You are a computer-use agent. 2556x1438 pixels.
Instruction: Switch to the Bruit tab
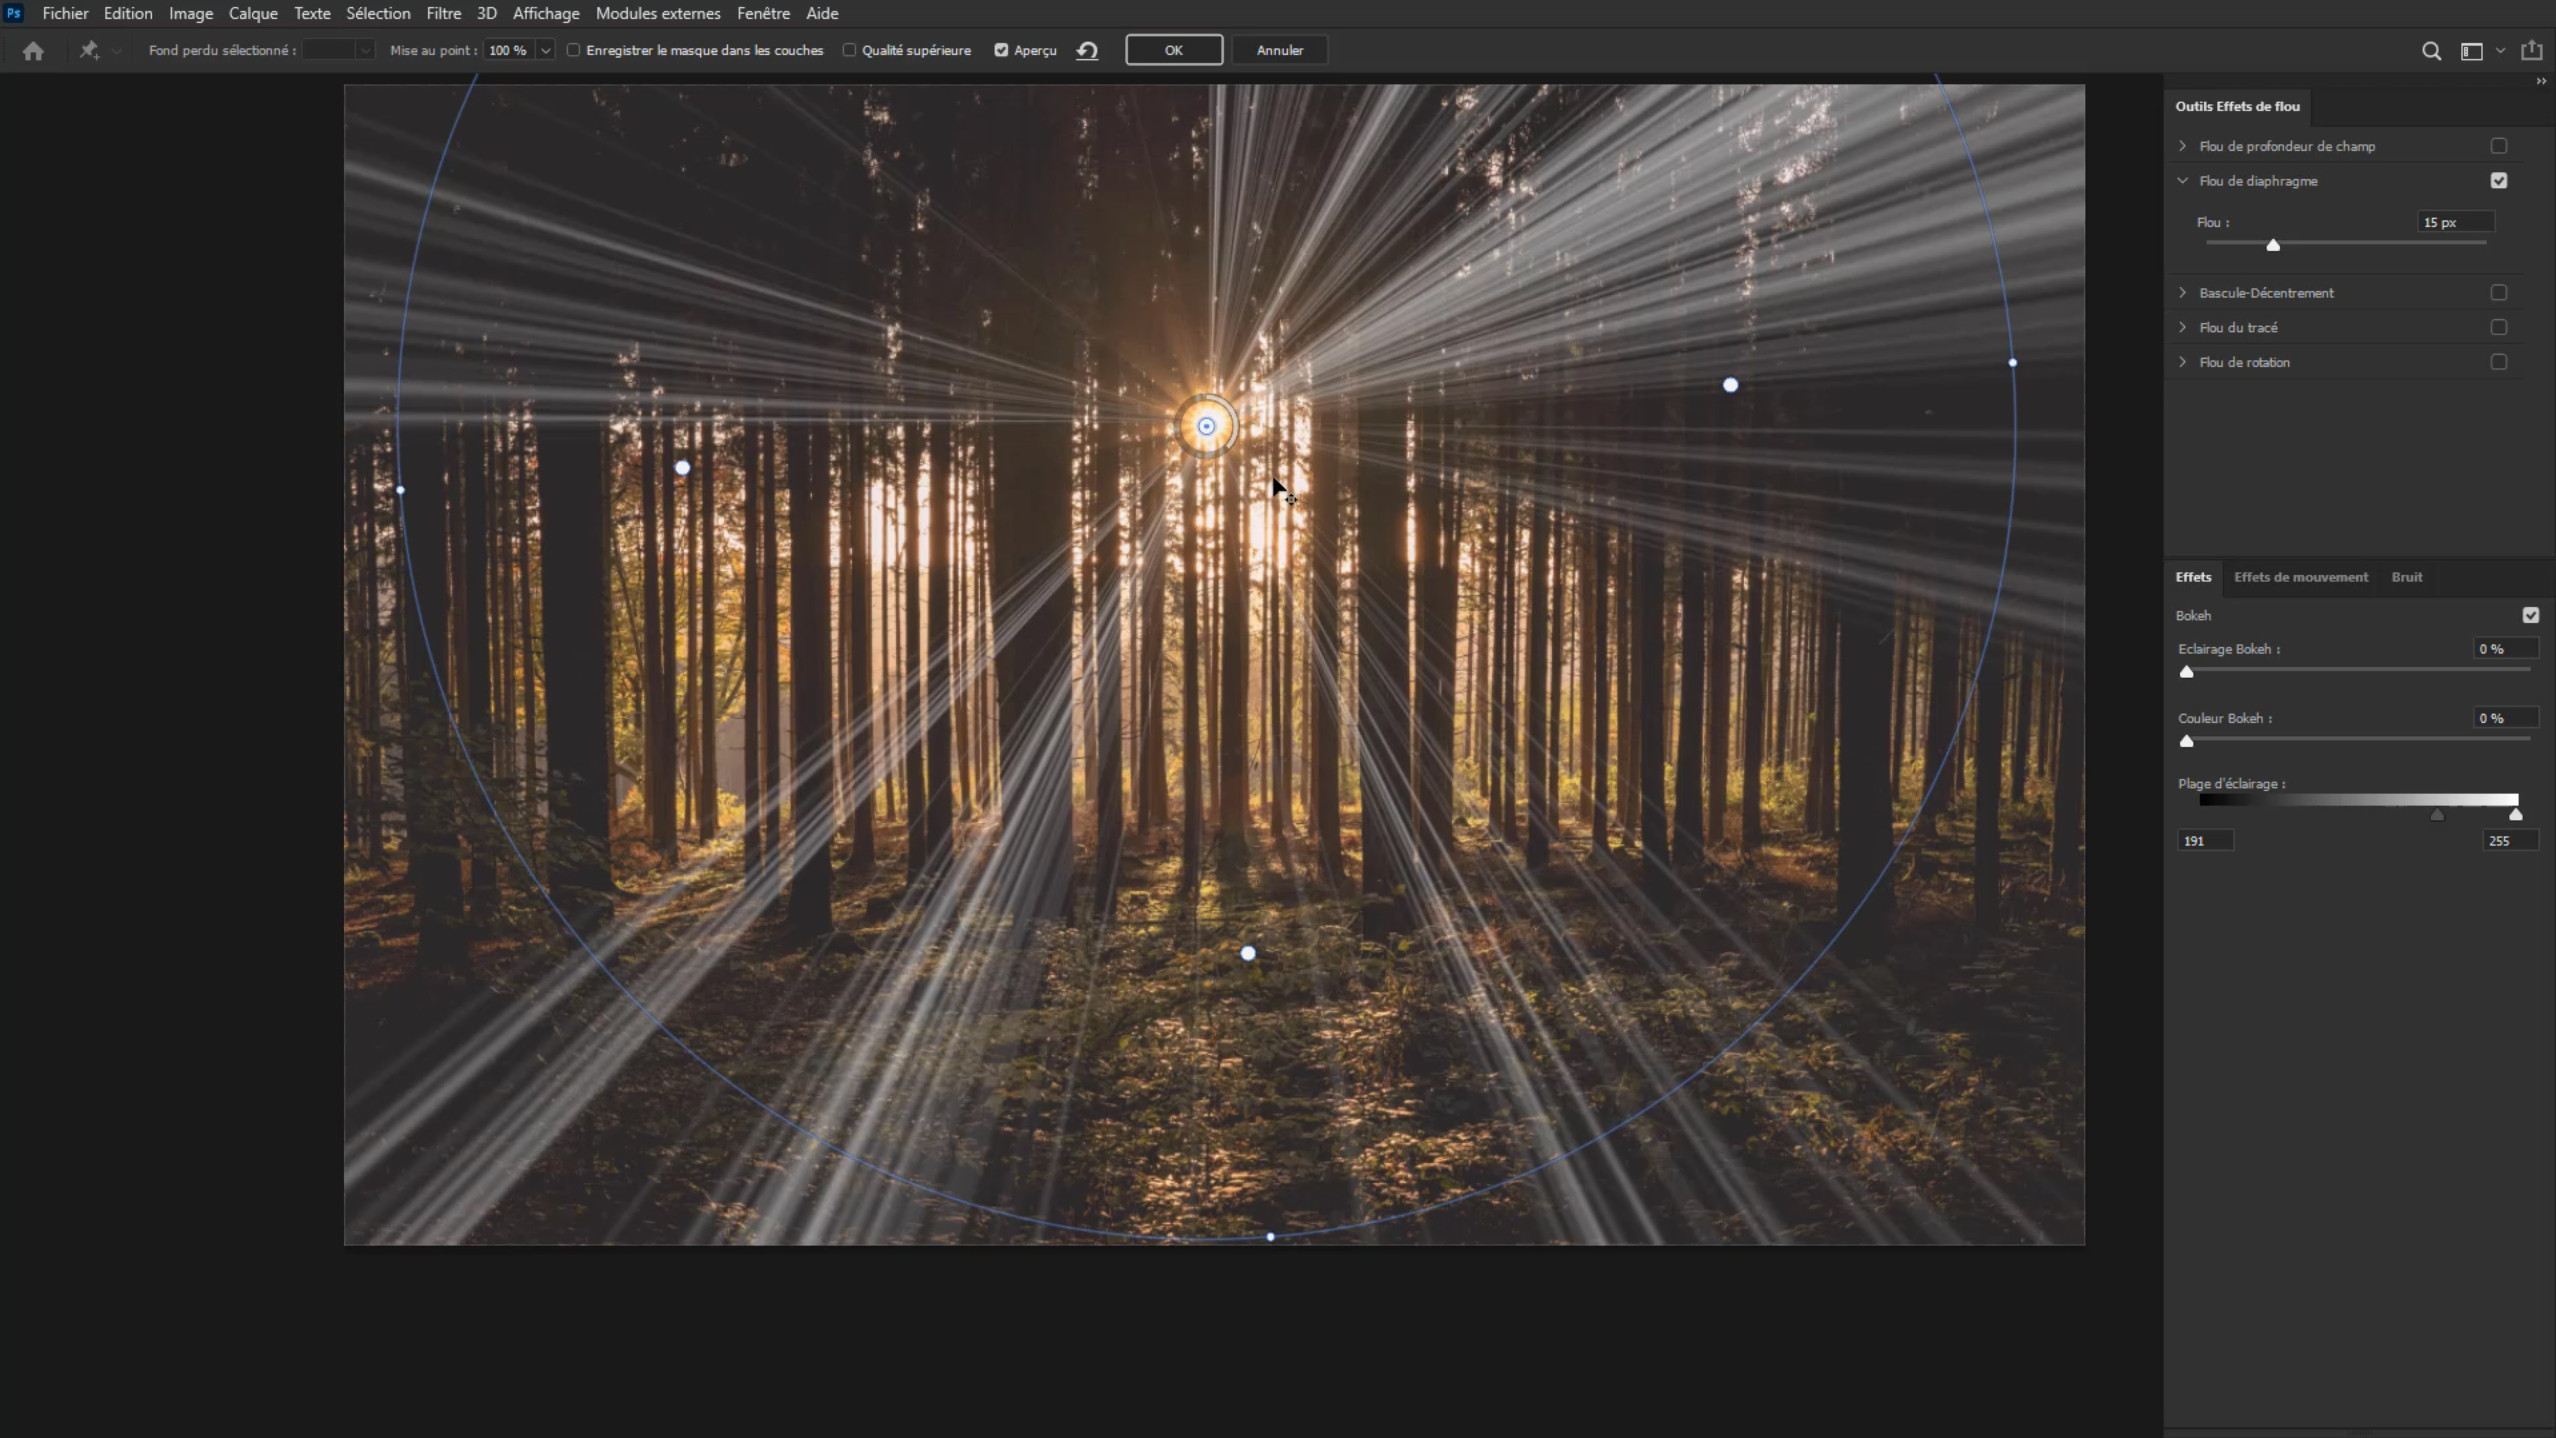2407,577
